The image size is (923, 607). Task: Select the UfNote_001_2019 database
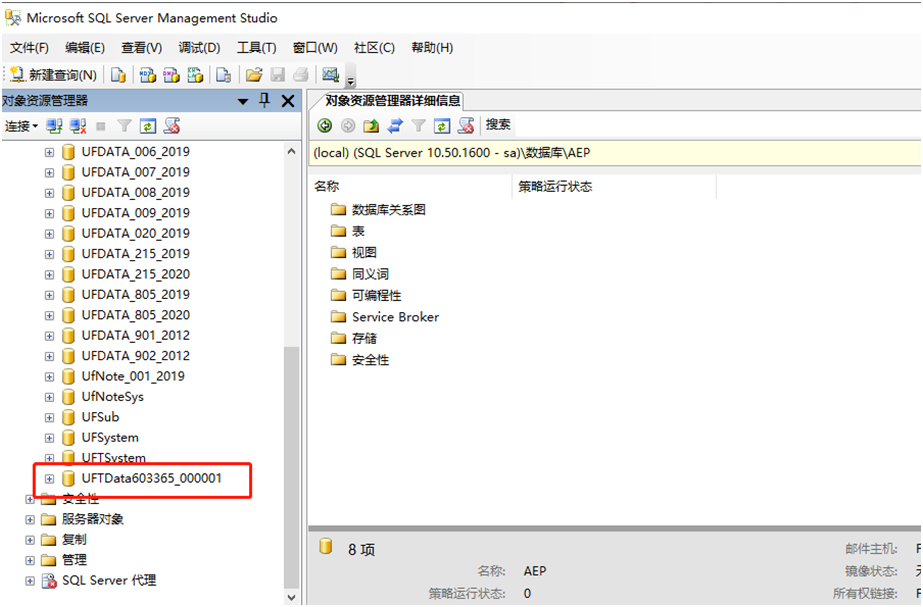coord(133,376)
